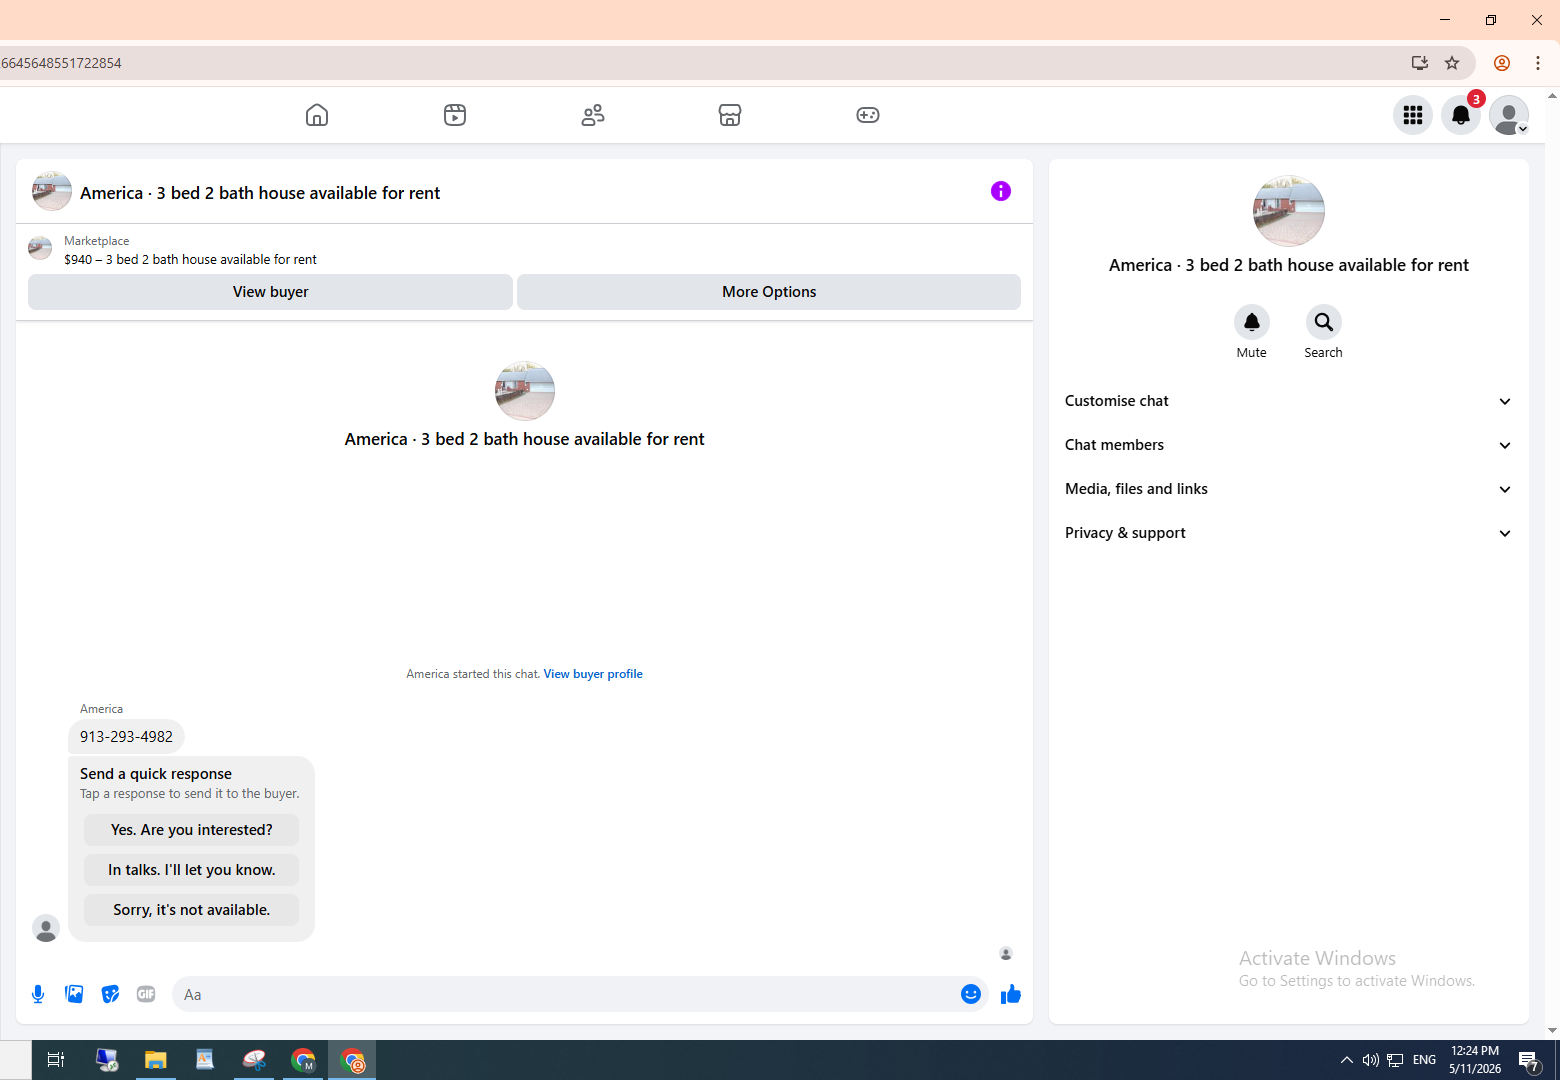Viewport: 1560px width, 1080px height.
Task: Open the taskbar volume icon
Action: click(1370, 1060)
